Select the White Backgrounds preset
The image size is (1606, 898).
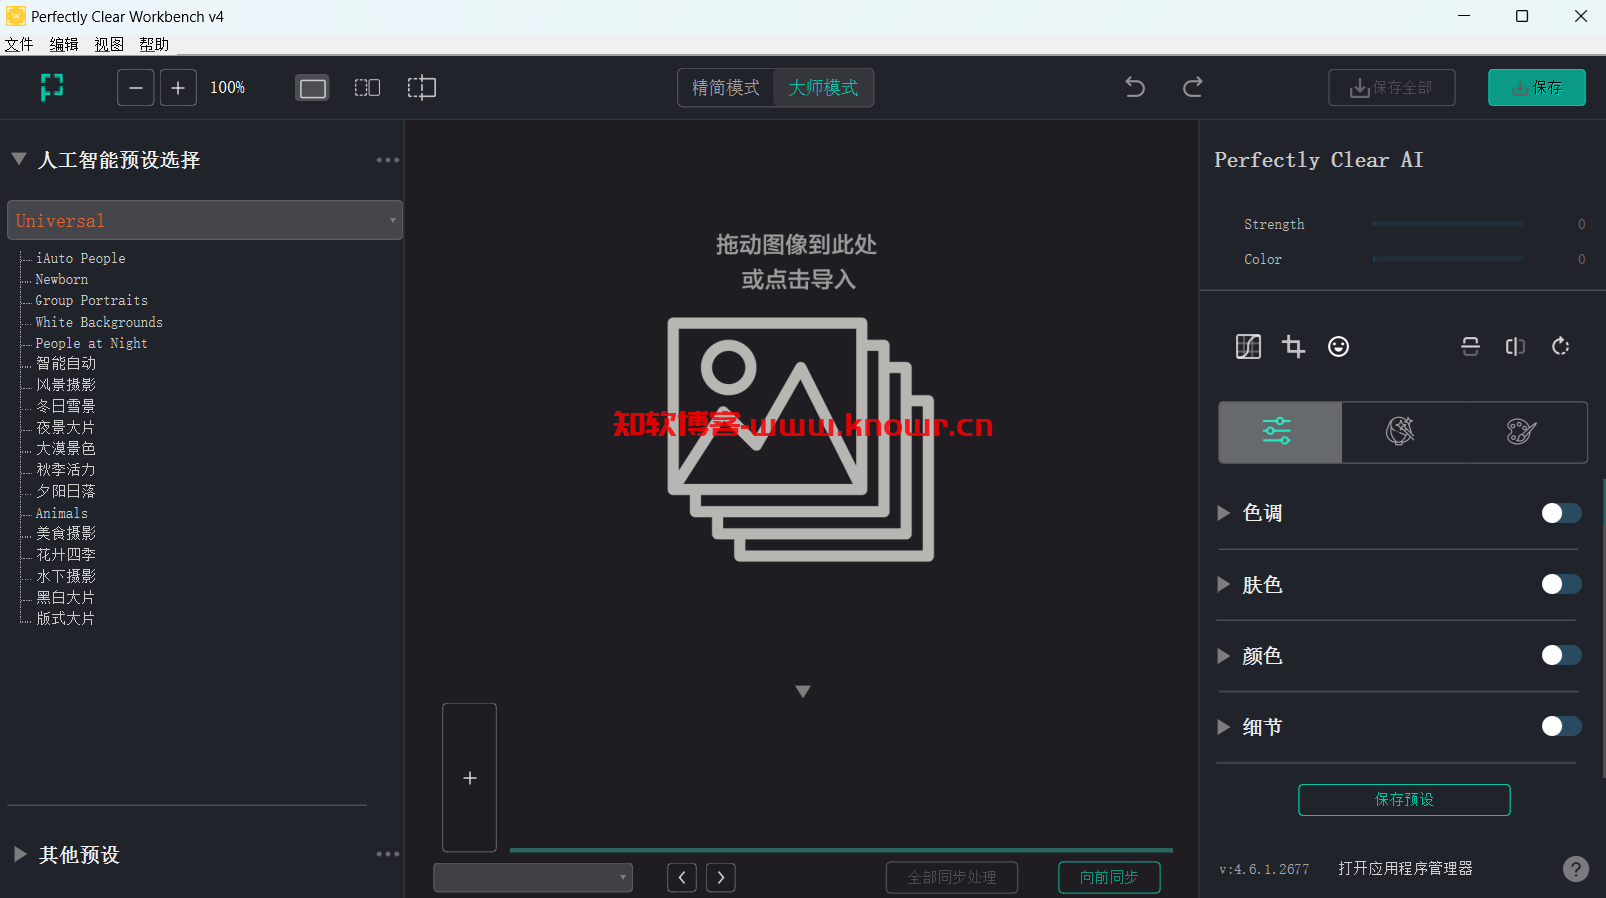[x=99, y=322]
